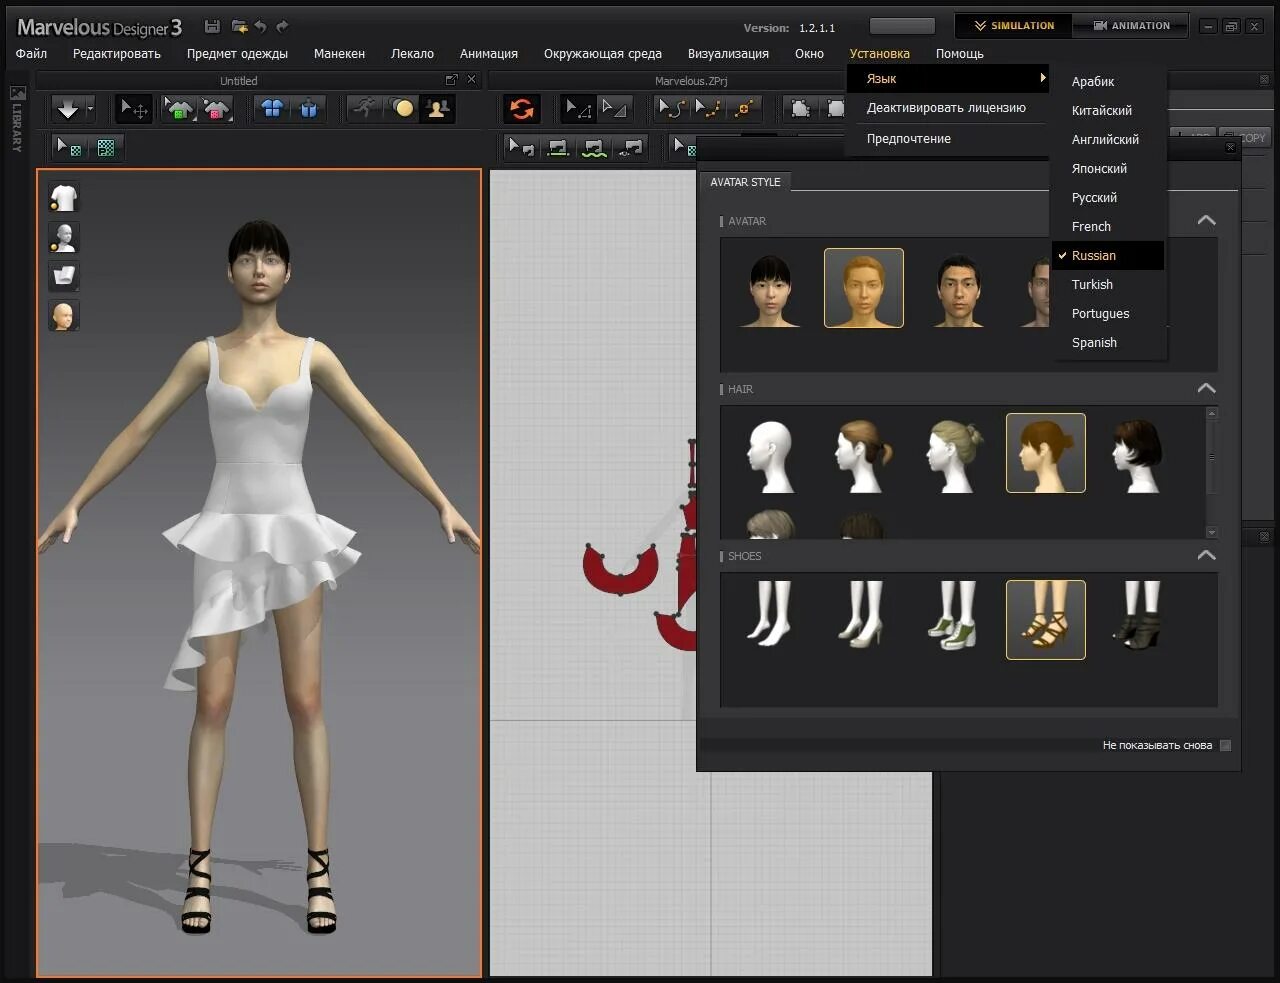
Task: Click the orange Synchronize button in pattern toolbar
Action: 521,108
